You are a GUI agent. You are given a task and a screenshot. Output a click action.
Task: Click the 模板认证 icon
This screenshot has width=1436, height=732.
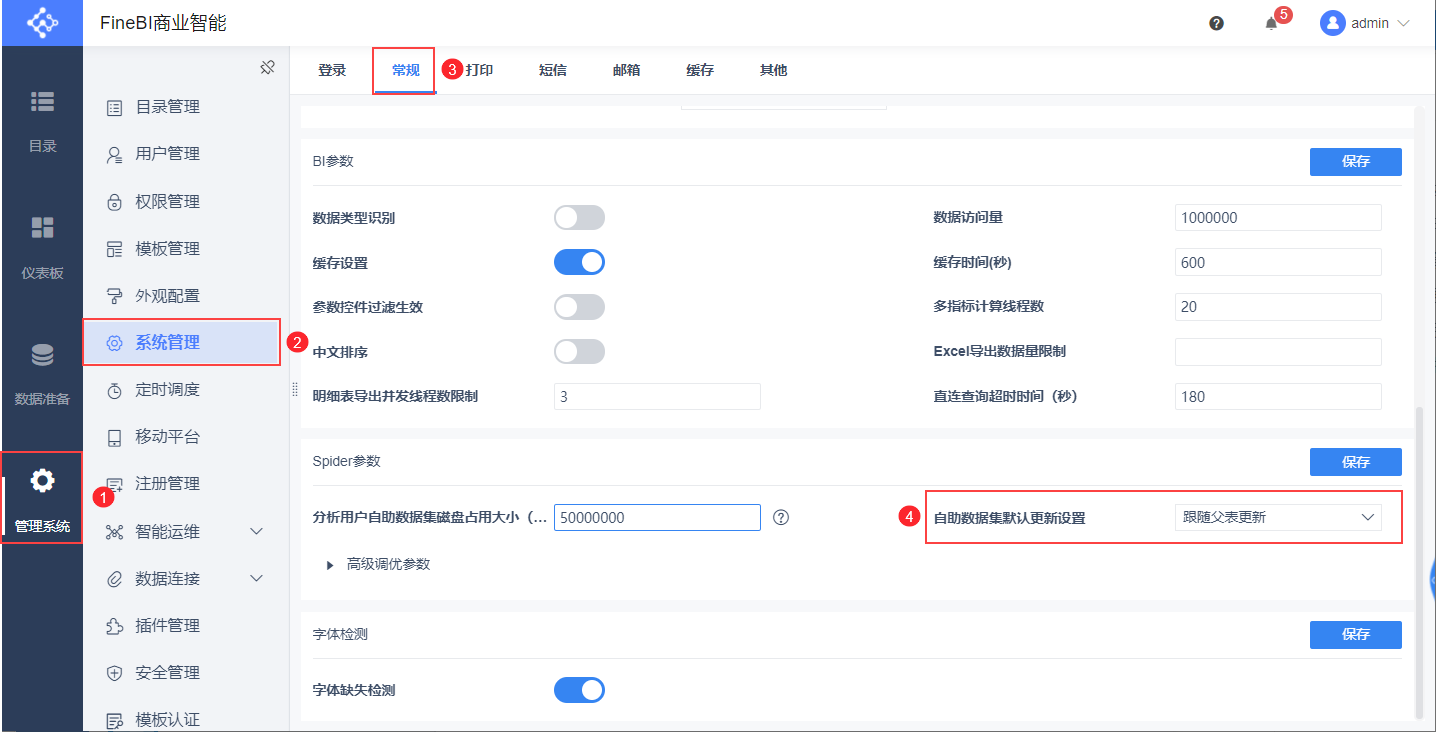click(x=115, y=720)
